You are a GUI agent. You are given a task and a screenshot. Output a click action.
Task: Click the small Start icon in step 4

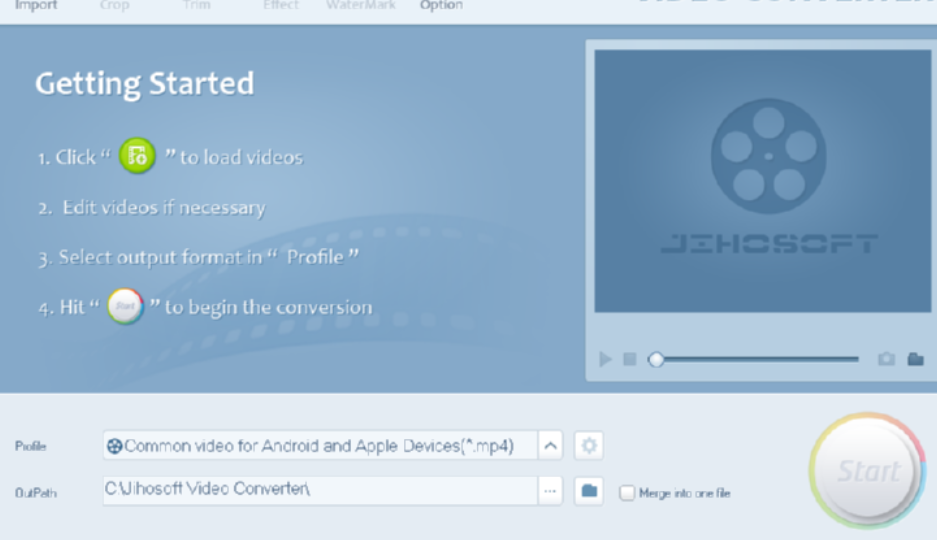click(x=125, y=306)
